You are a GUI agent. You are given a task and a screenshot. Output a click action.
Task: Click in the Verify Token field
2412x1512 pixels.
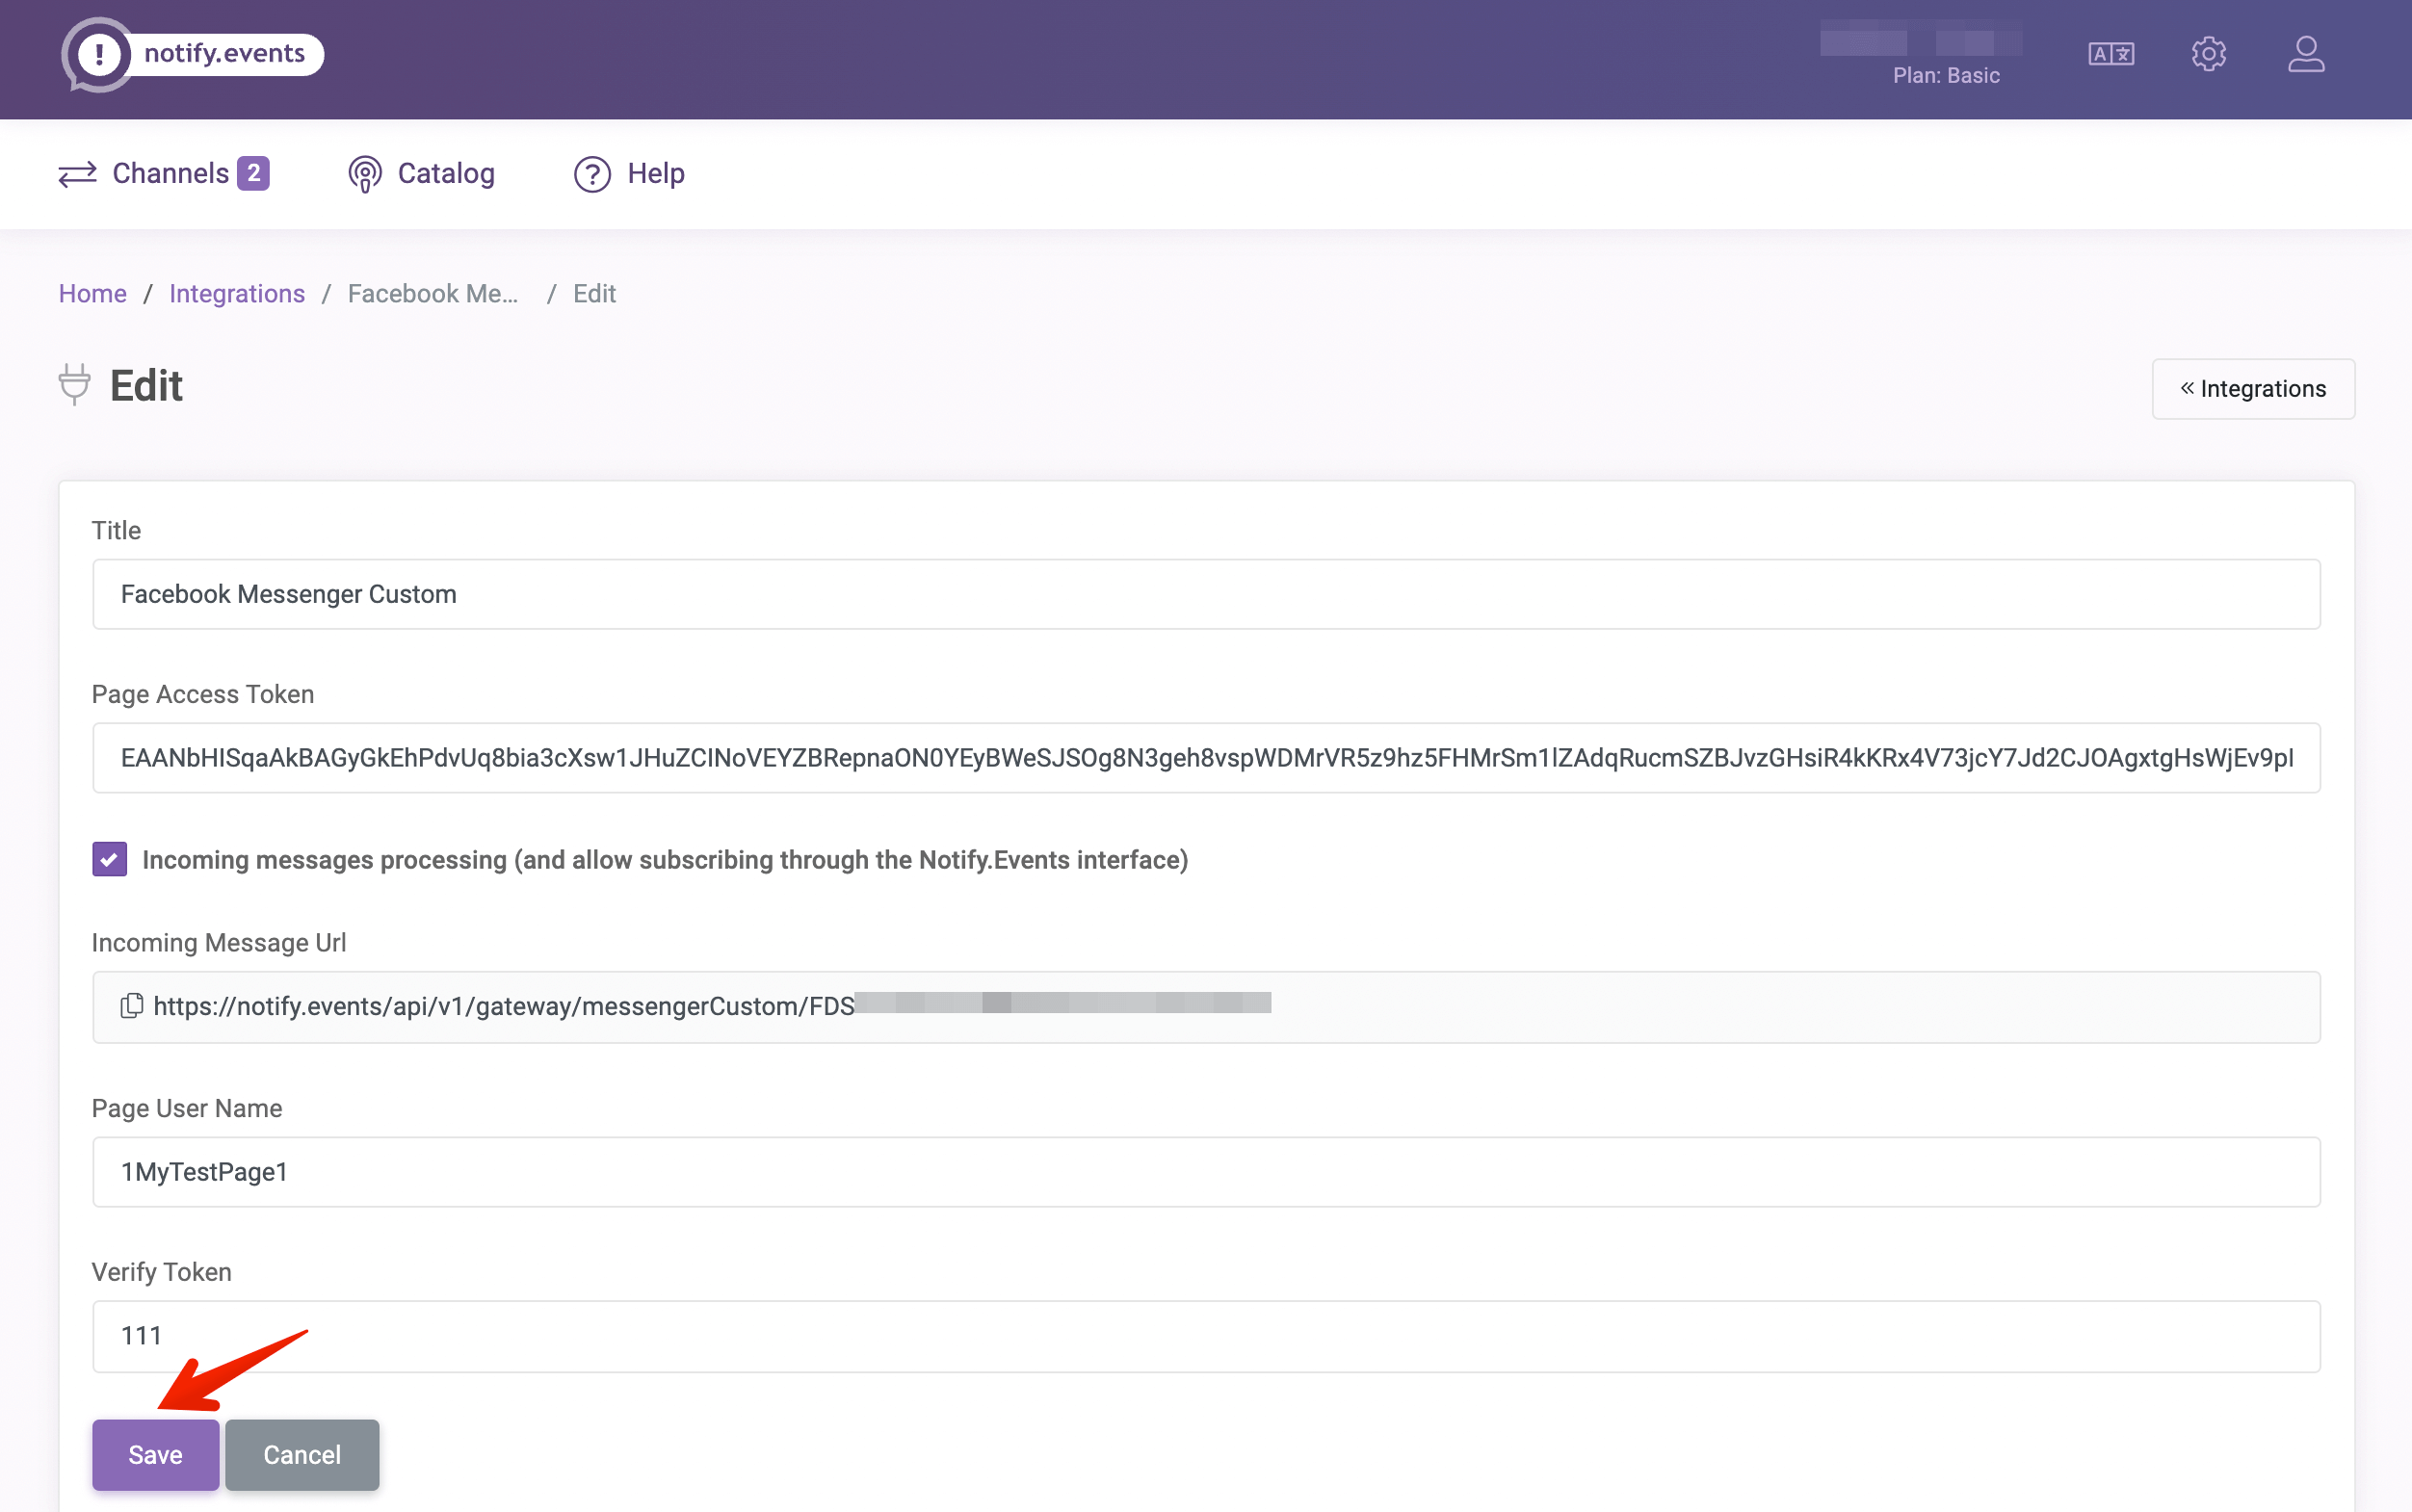click(x=1206, y=1336)
